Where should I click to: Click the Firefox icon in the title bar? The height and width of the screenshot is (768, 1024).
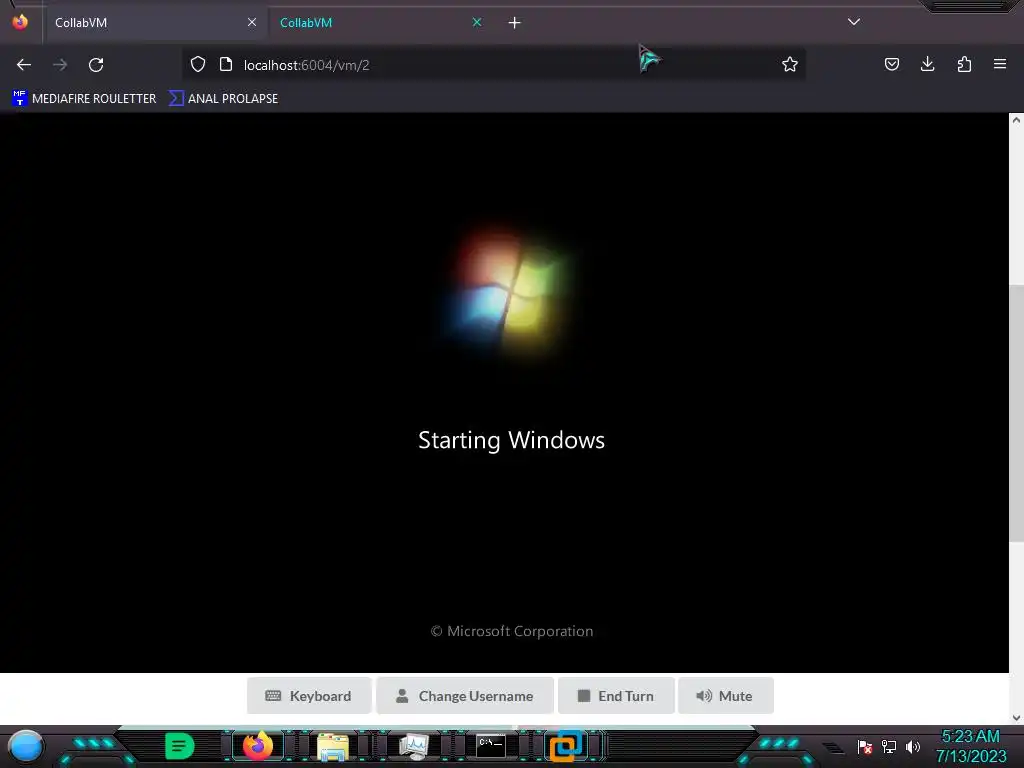pos(20,22)
